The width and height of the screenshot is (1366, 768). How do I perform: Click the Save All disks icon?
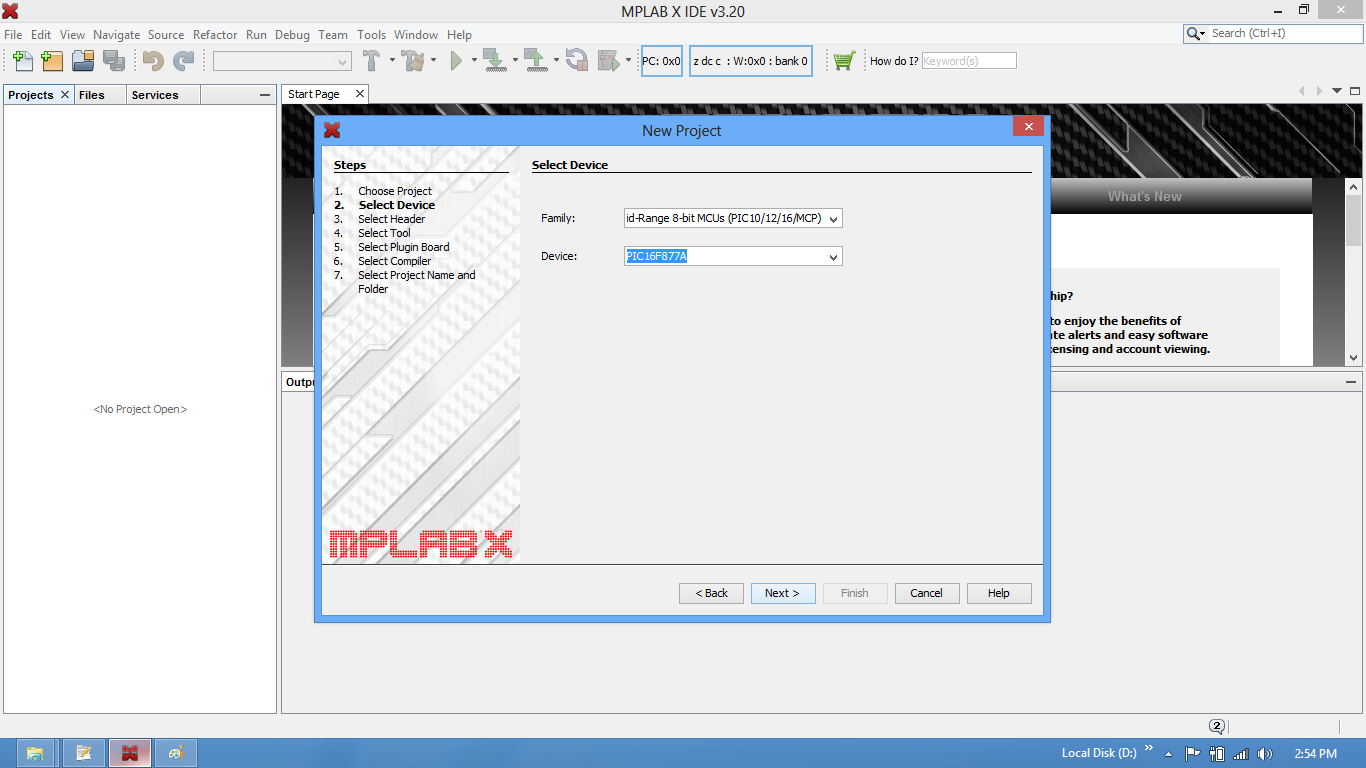point(113,61)
